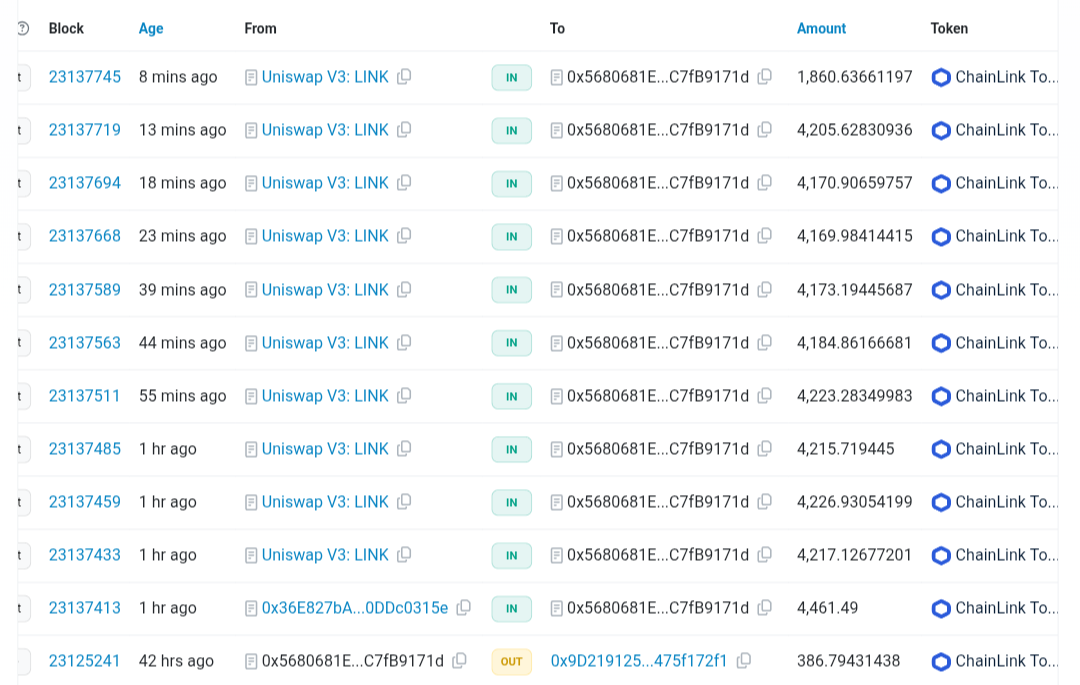Open block 23137745
Screen dimensions: 1080x685
[x=85, y=76]
